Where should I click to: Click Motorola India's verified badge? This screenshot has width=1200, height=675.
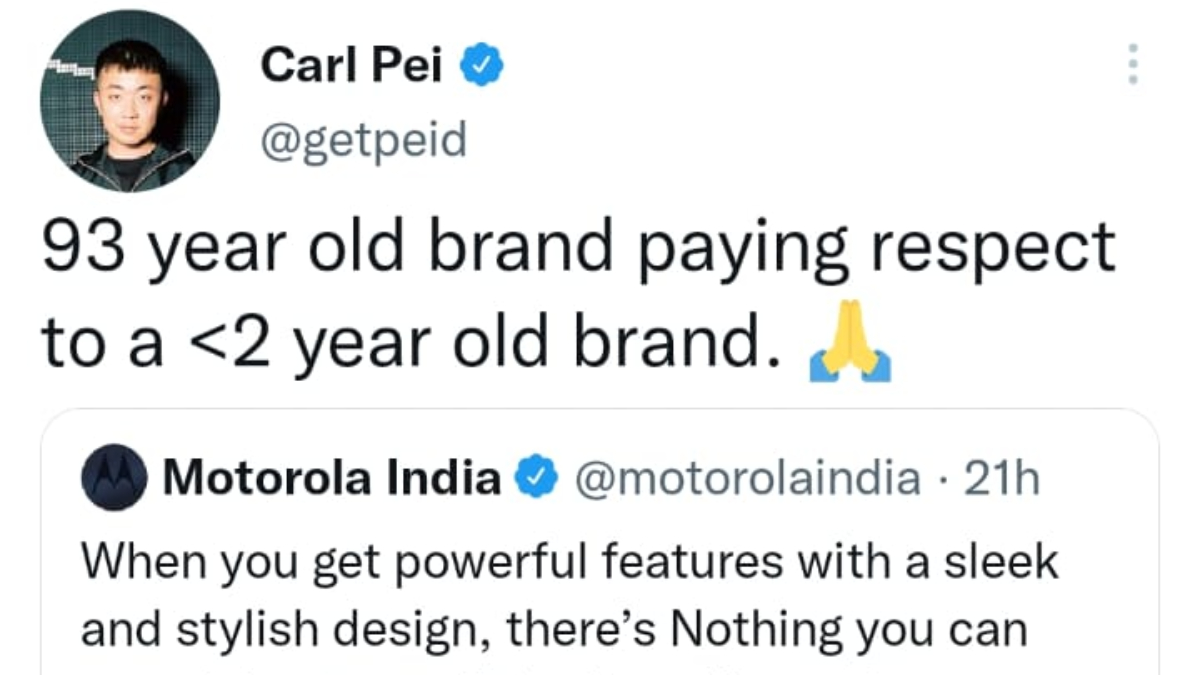point(538,477)
